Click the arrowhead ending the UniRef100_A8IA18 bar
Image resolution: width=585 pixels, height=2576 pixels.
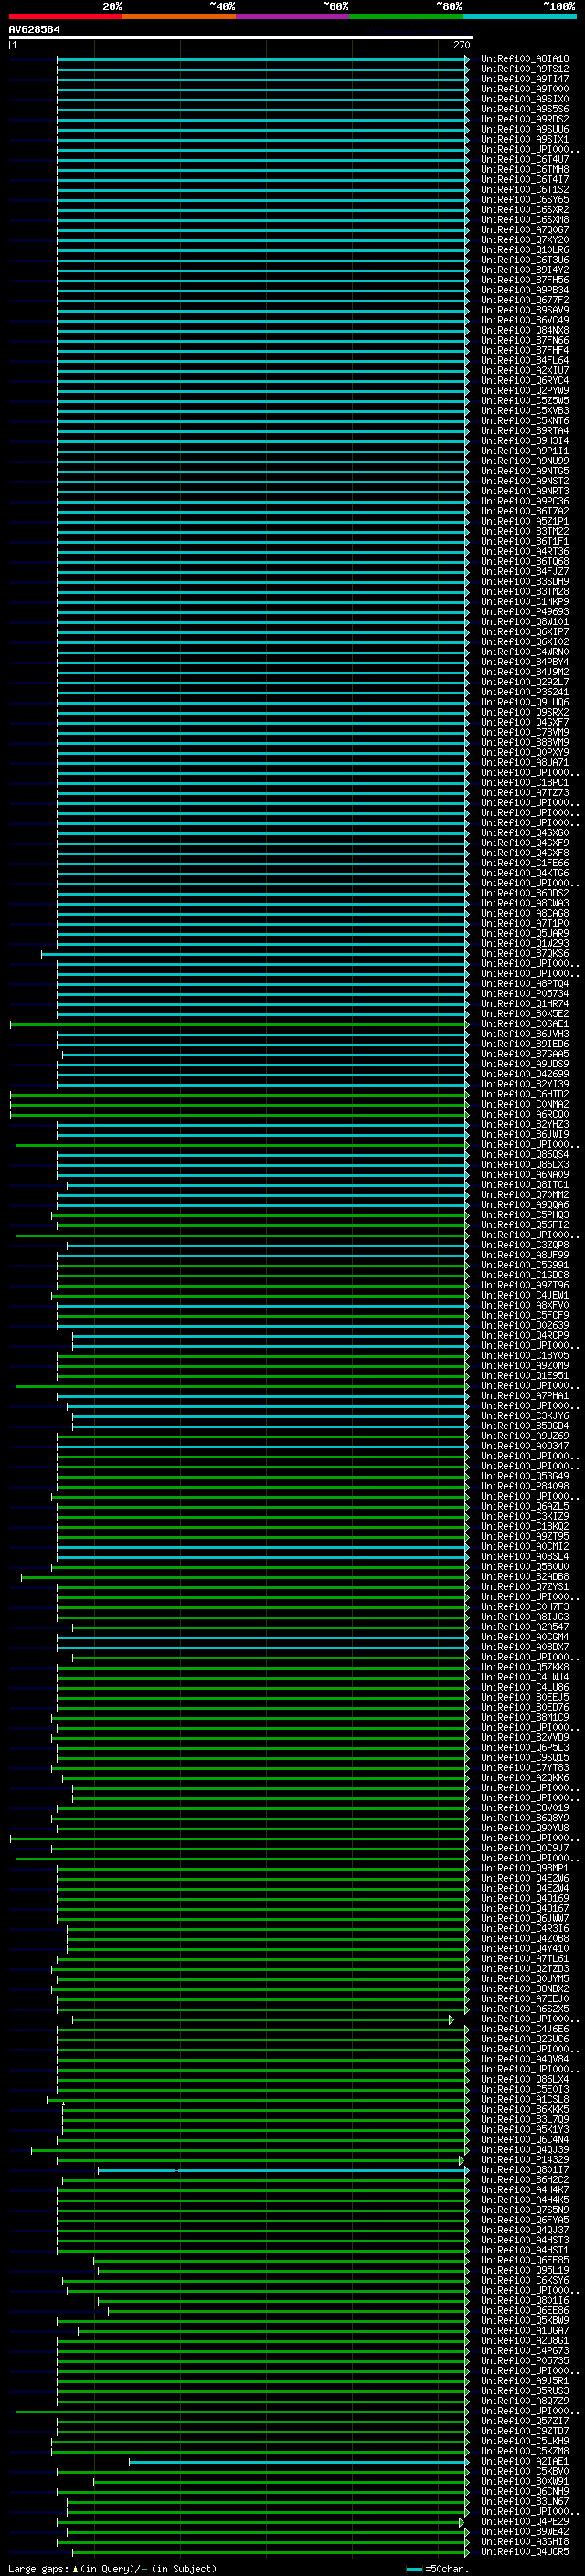(467, 60)
